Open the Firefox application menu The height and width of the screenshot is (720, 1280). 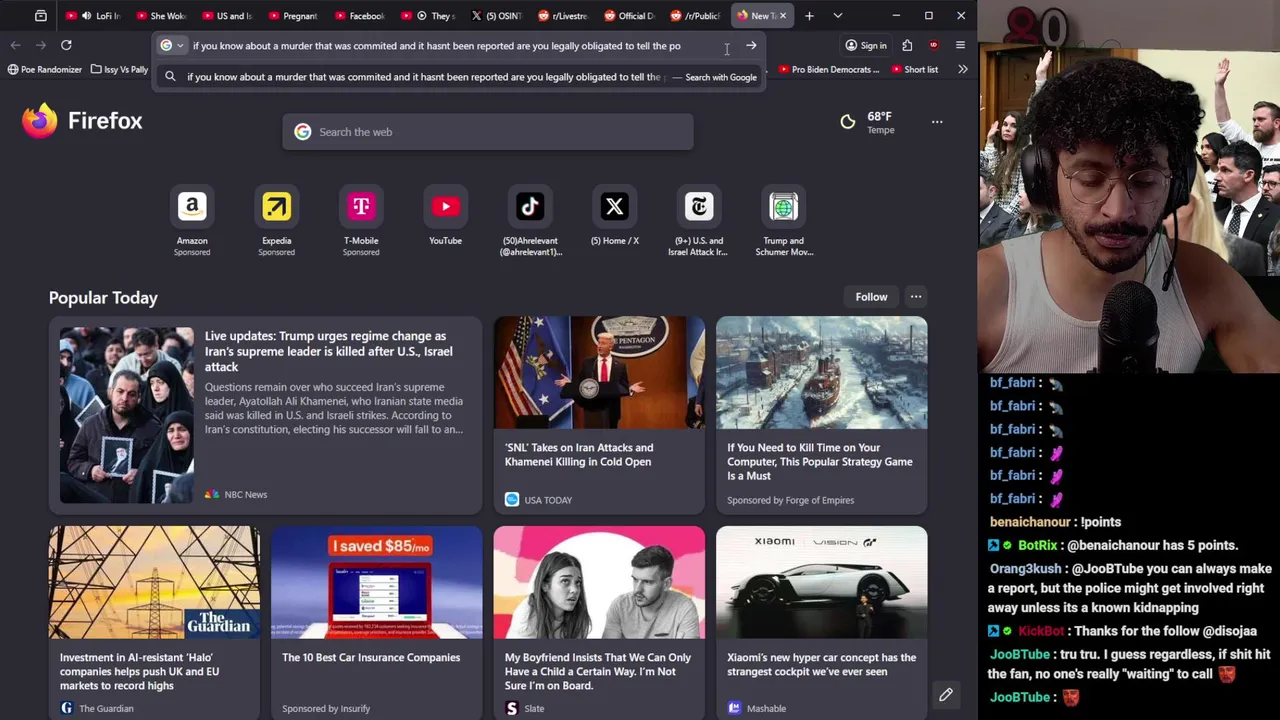(960, 45)
